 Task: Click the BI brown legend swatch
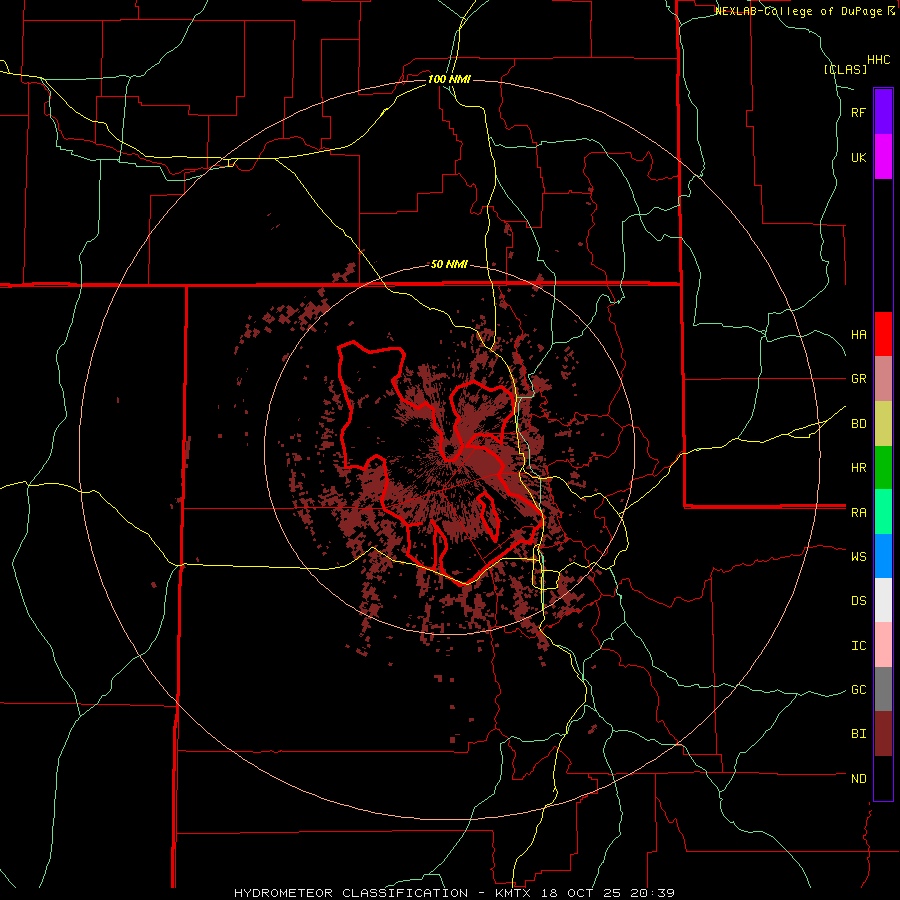[x=883, y=734]
